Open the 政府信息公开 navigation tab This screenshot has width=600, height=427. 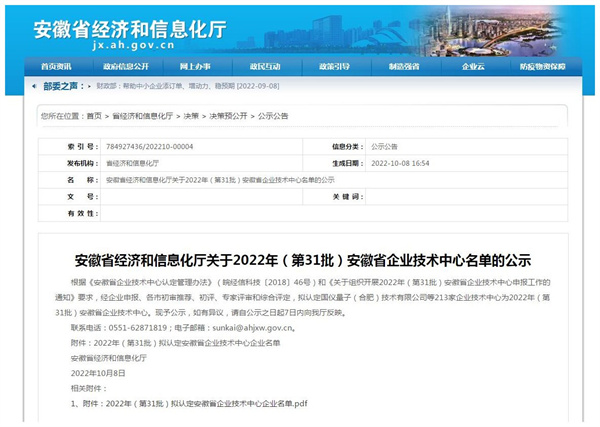pyautogui.click(x=125, y=67)
